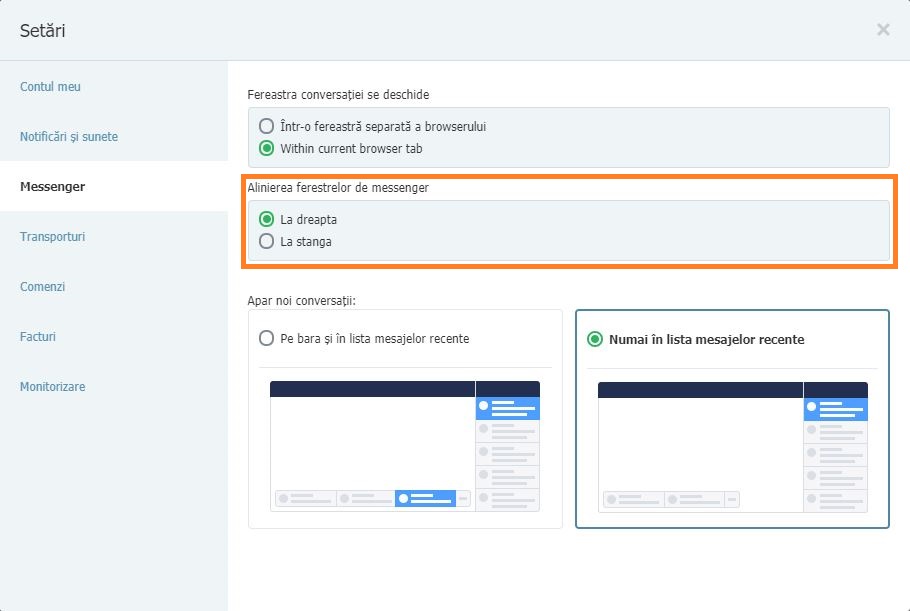910x611 pixels.
Task: Go to the Comenzi settings section
Action: pyautogui.click(x=42, y=287)
